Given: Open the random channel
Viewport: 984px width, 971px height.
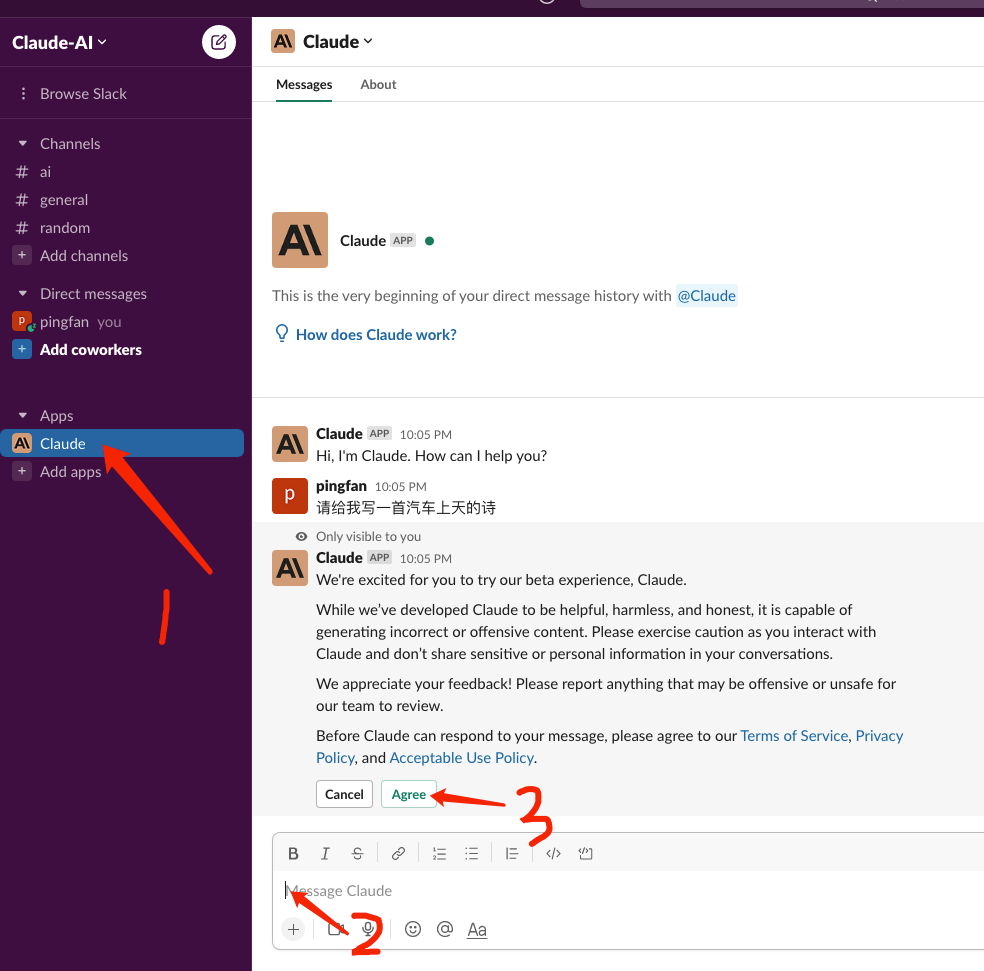Looking at the screenshot, I should tap(65, 228).
